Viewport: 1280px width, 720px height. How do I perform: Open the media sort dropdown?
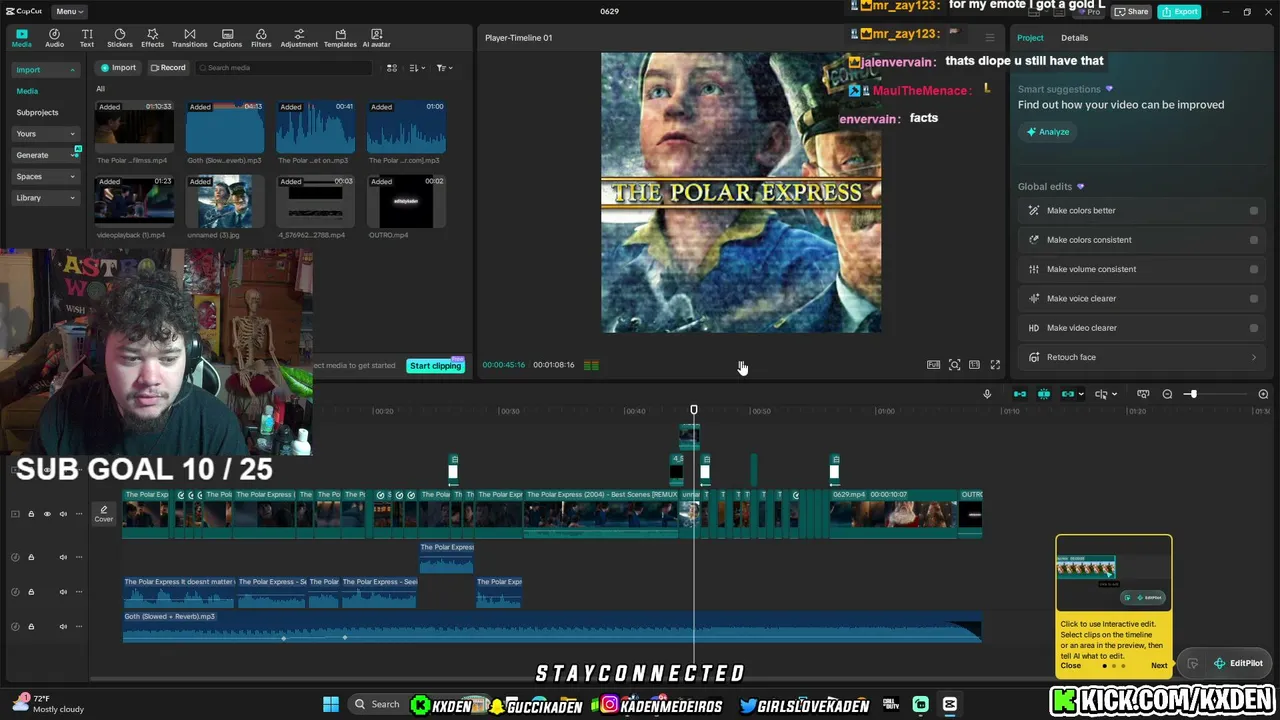pyautogui.click(x=417, y=68)
